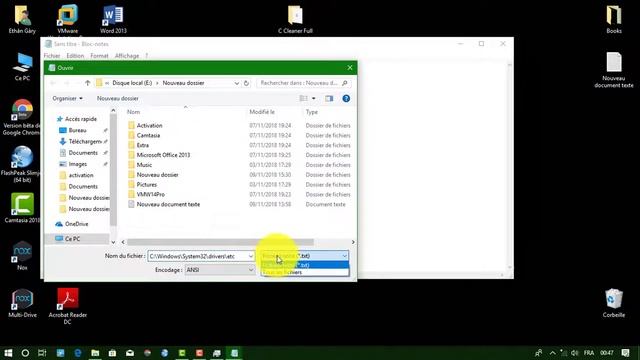This screenshot has height=360, width=640.
Task: Click the Windows Start button
Action: pyautogui.click(x=8, y=353)
